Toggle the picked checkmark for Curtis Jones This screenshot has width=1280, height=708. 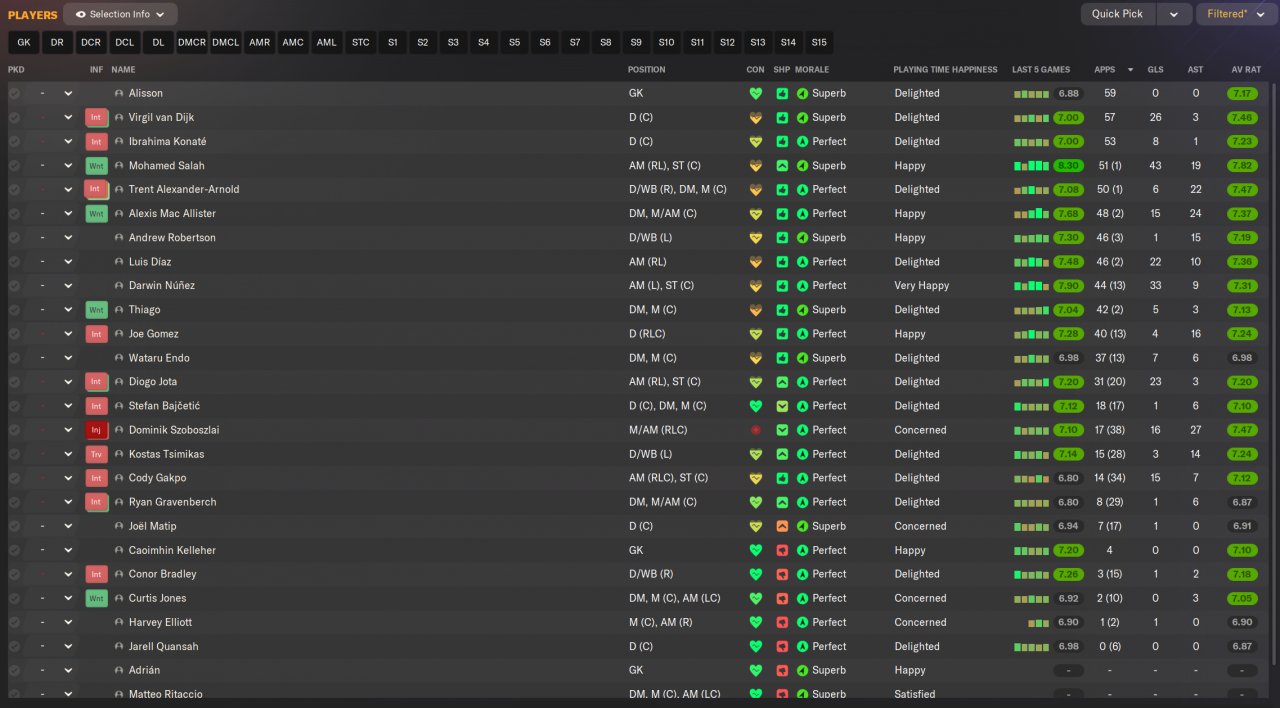click(x=14, y=598)
